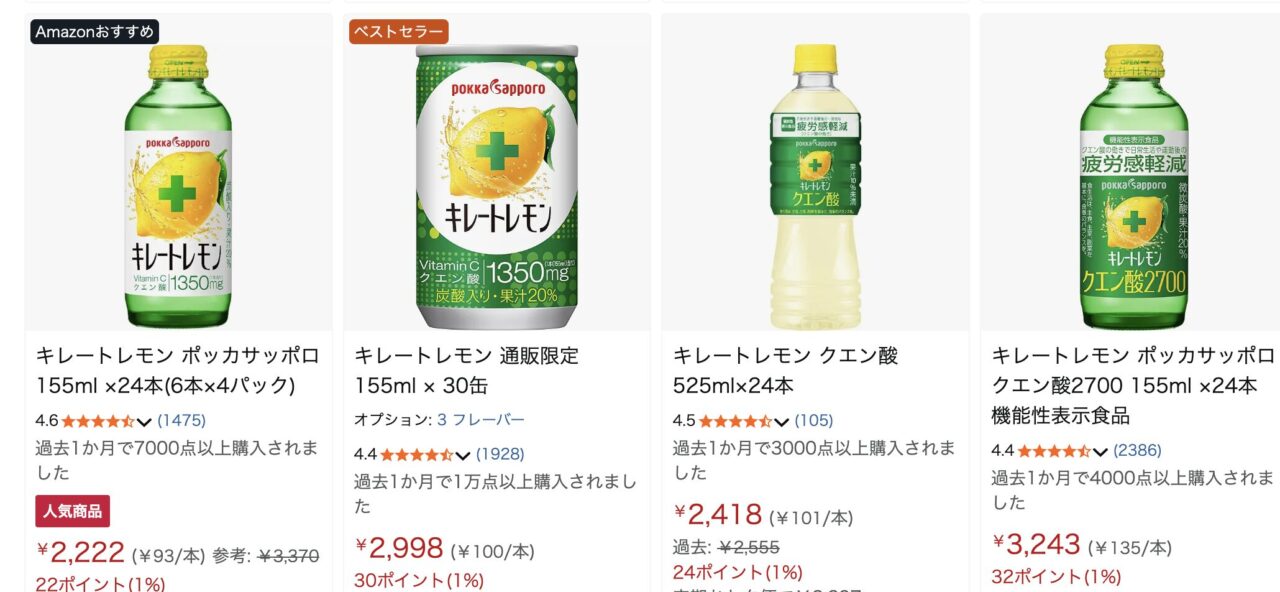Click the star rating of the クエン酸2700 product

tap(1054, 451)
